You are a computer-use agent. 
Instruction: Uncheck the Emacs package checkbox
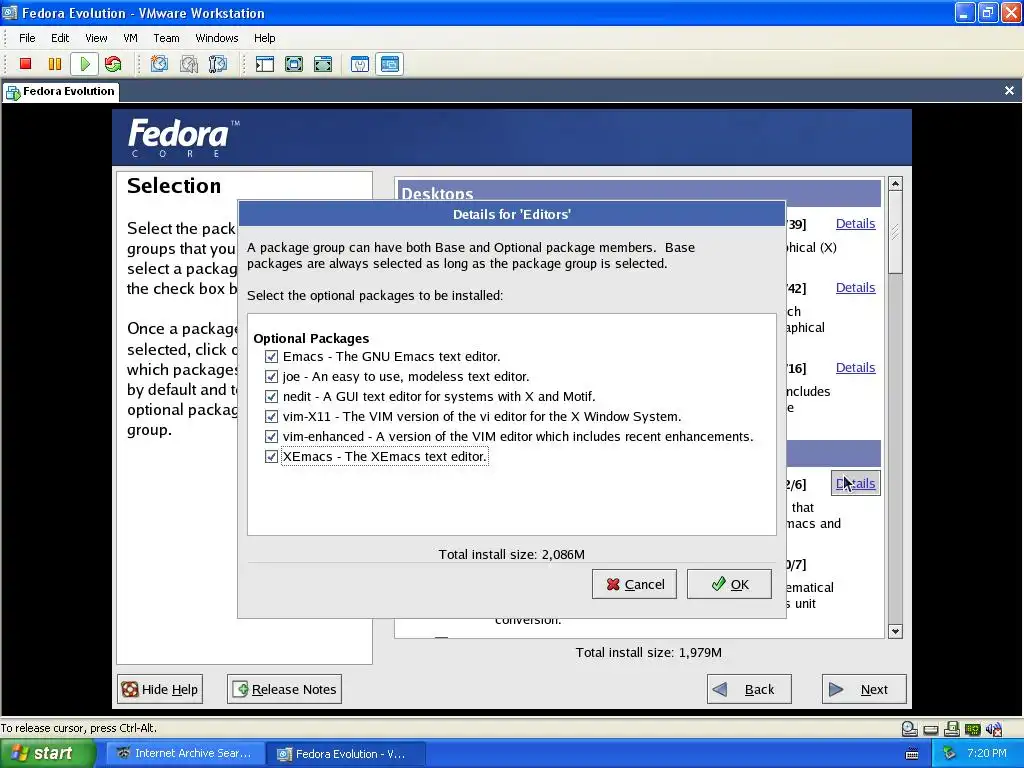click(x=271, y=357)
